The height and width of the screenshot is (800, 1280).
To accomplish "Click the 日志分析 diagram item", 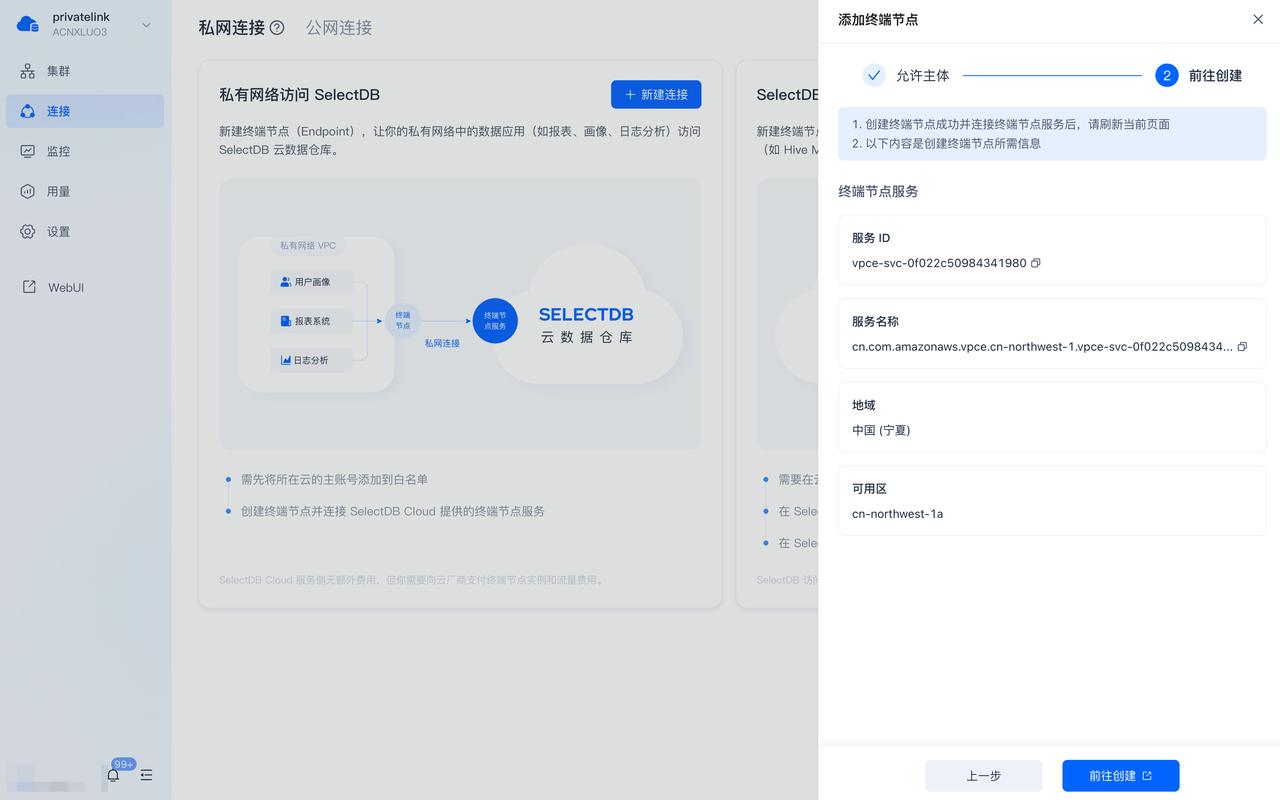I will [x=311, y=360].
